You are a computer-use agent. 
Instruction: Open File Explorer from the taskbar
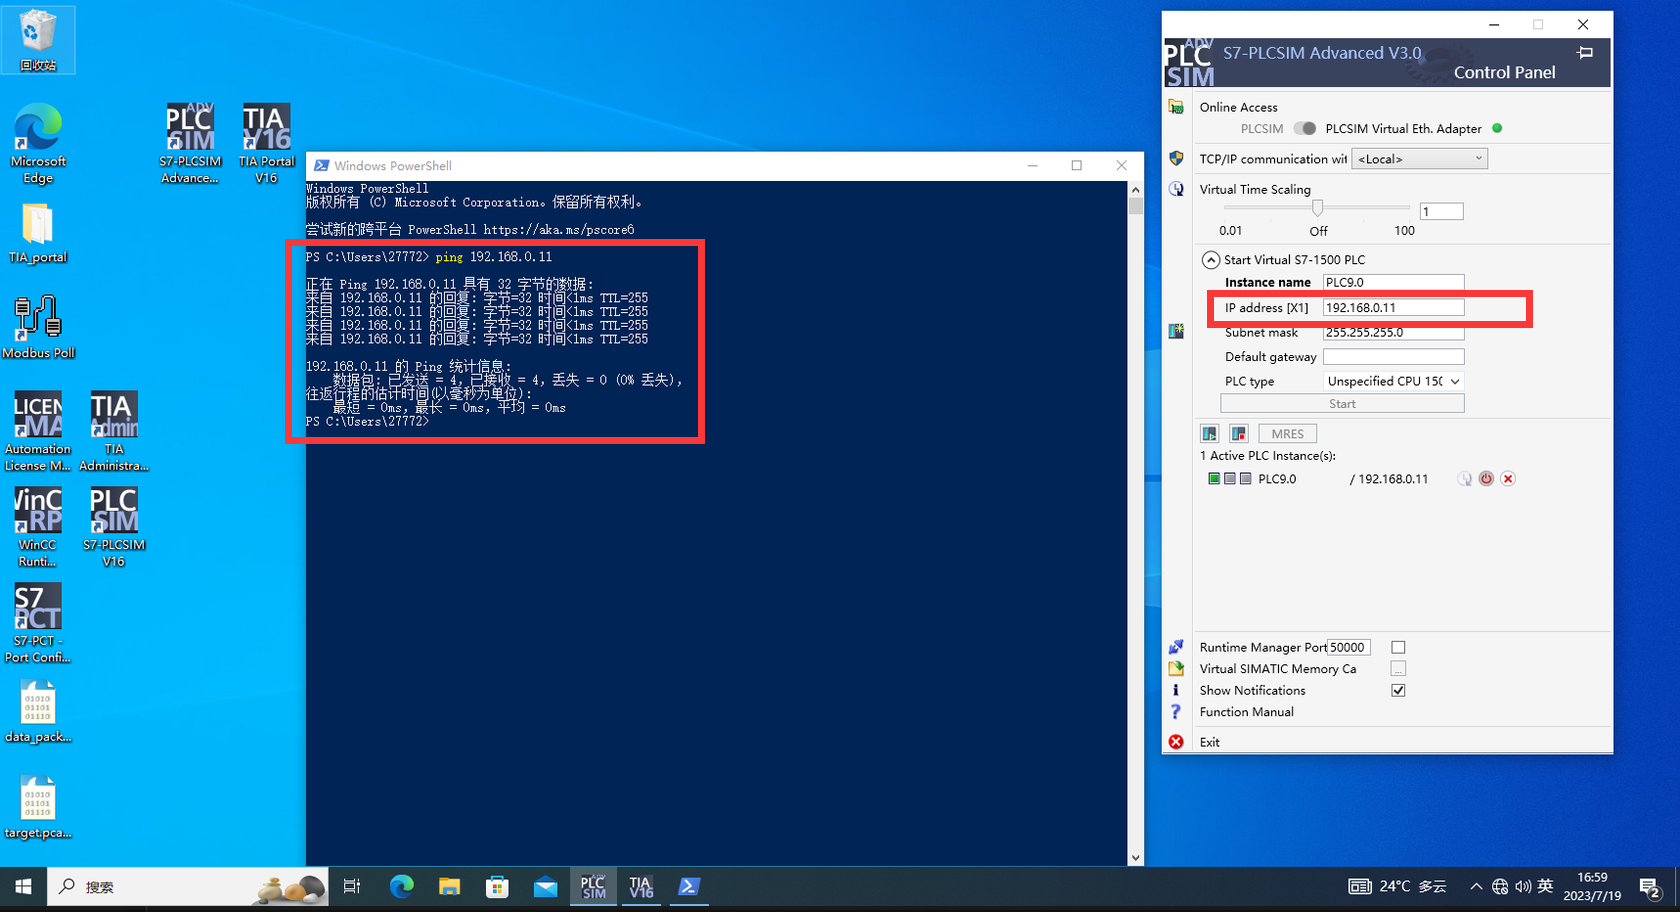(449, 886)
